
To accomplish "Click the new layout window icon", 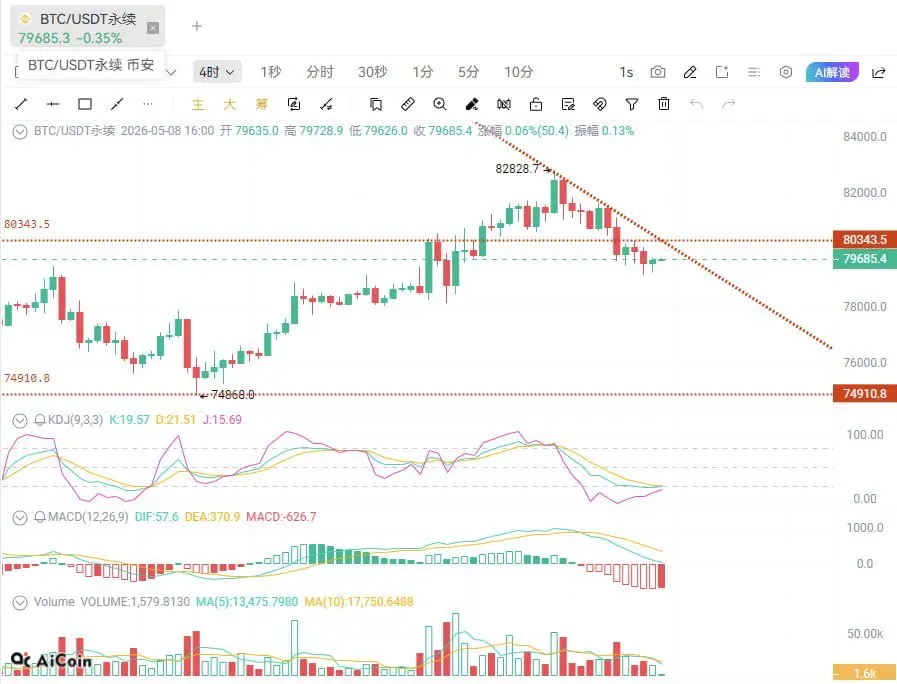I will 722,72.
